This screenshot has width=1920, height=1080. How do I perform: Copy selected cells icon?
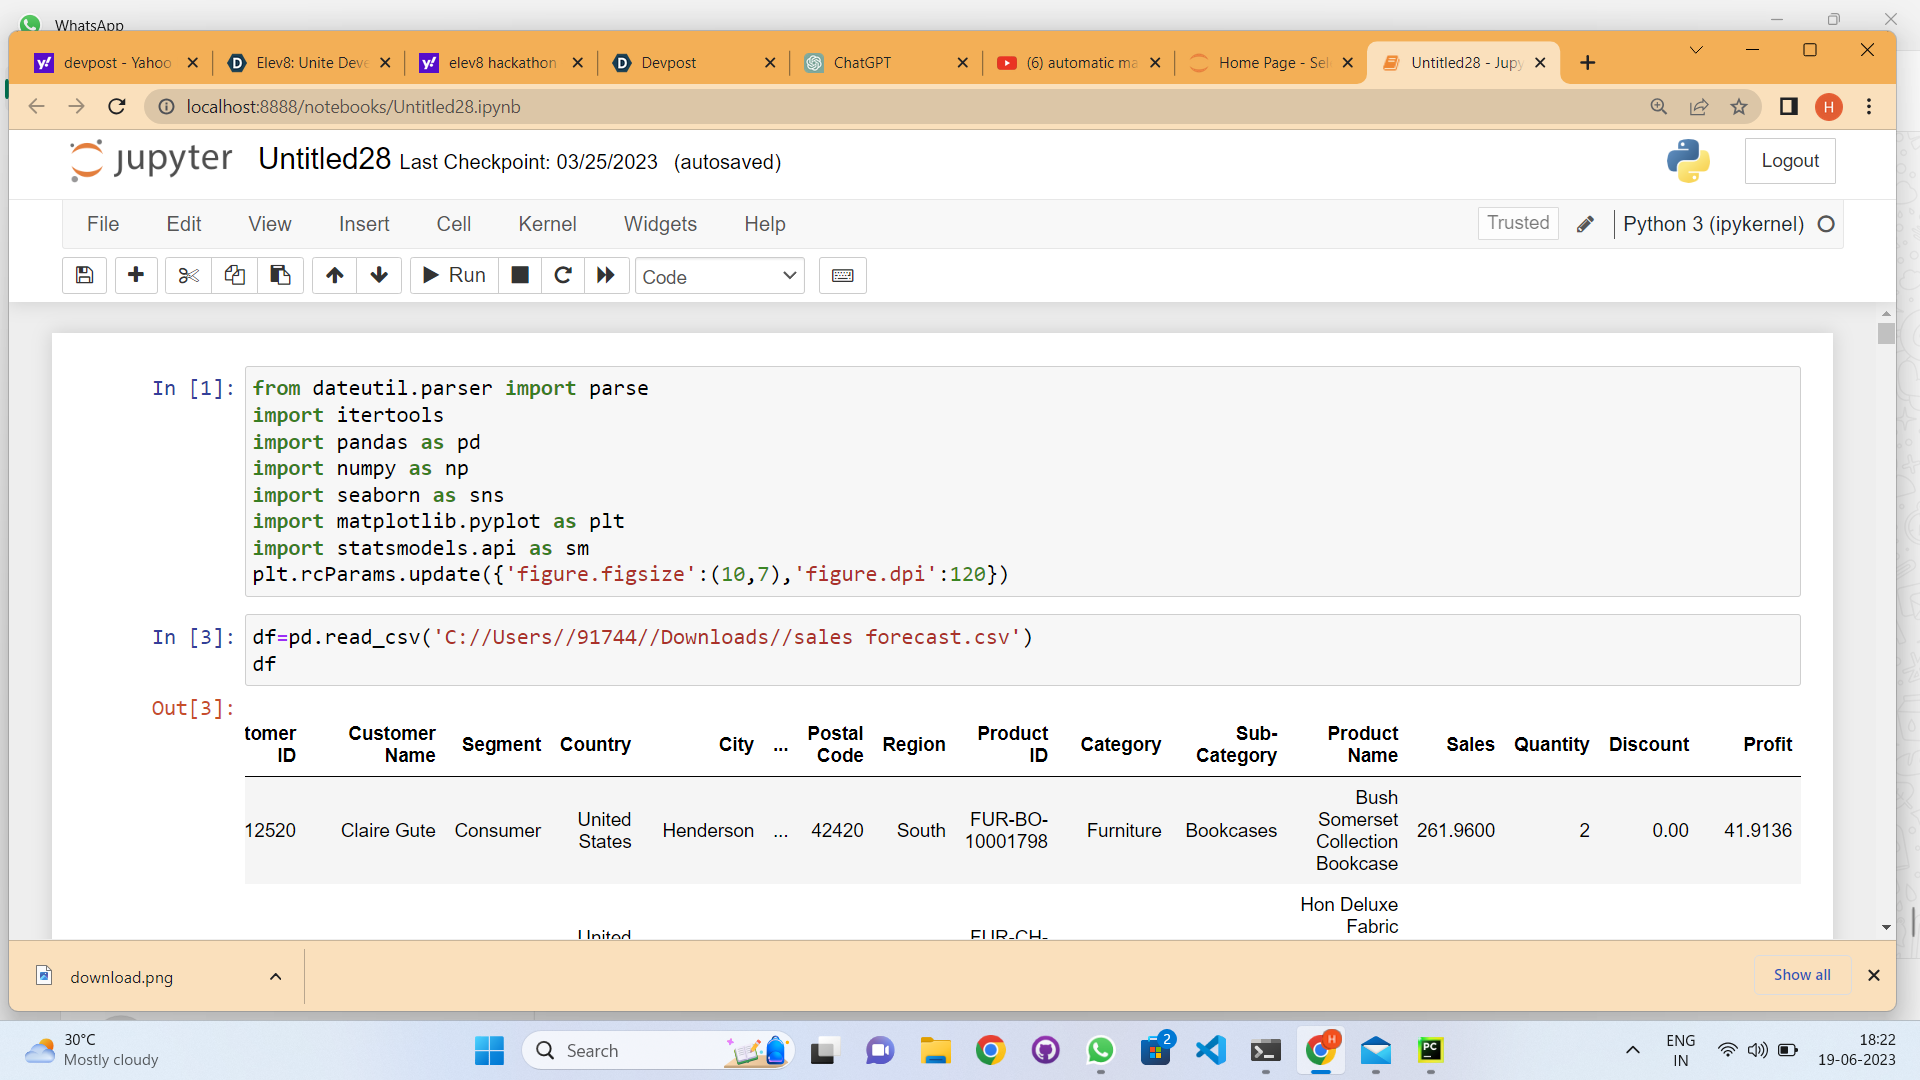[x=234, y=275]
